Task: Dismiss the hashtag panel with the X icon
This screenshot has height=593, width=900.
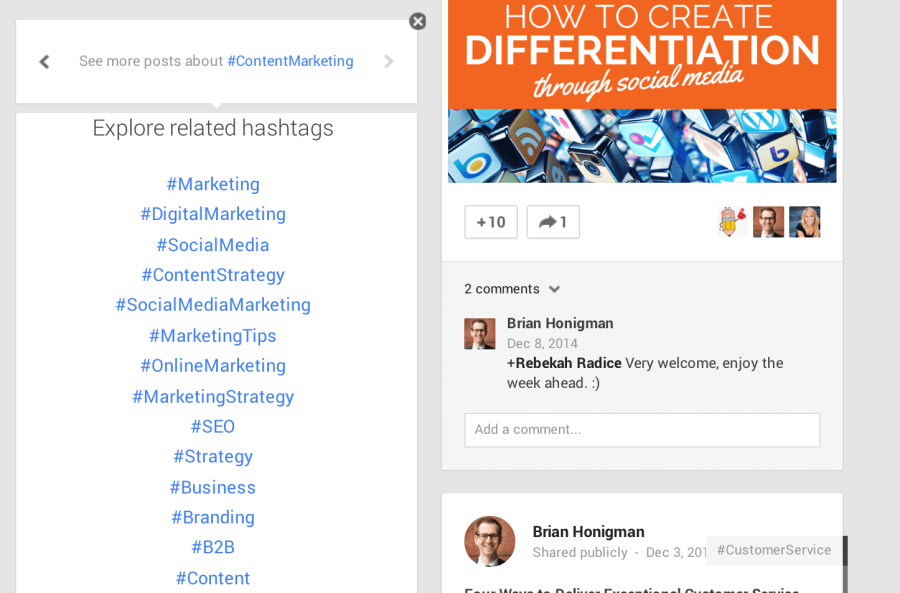Action: point(417,21)
